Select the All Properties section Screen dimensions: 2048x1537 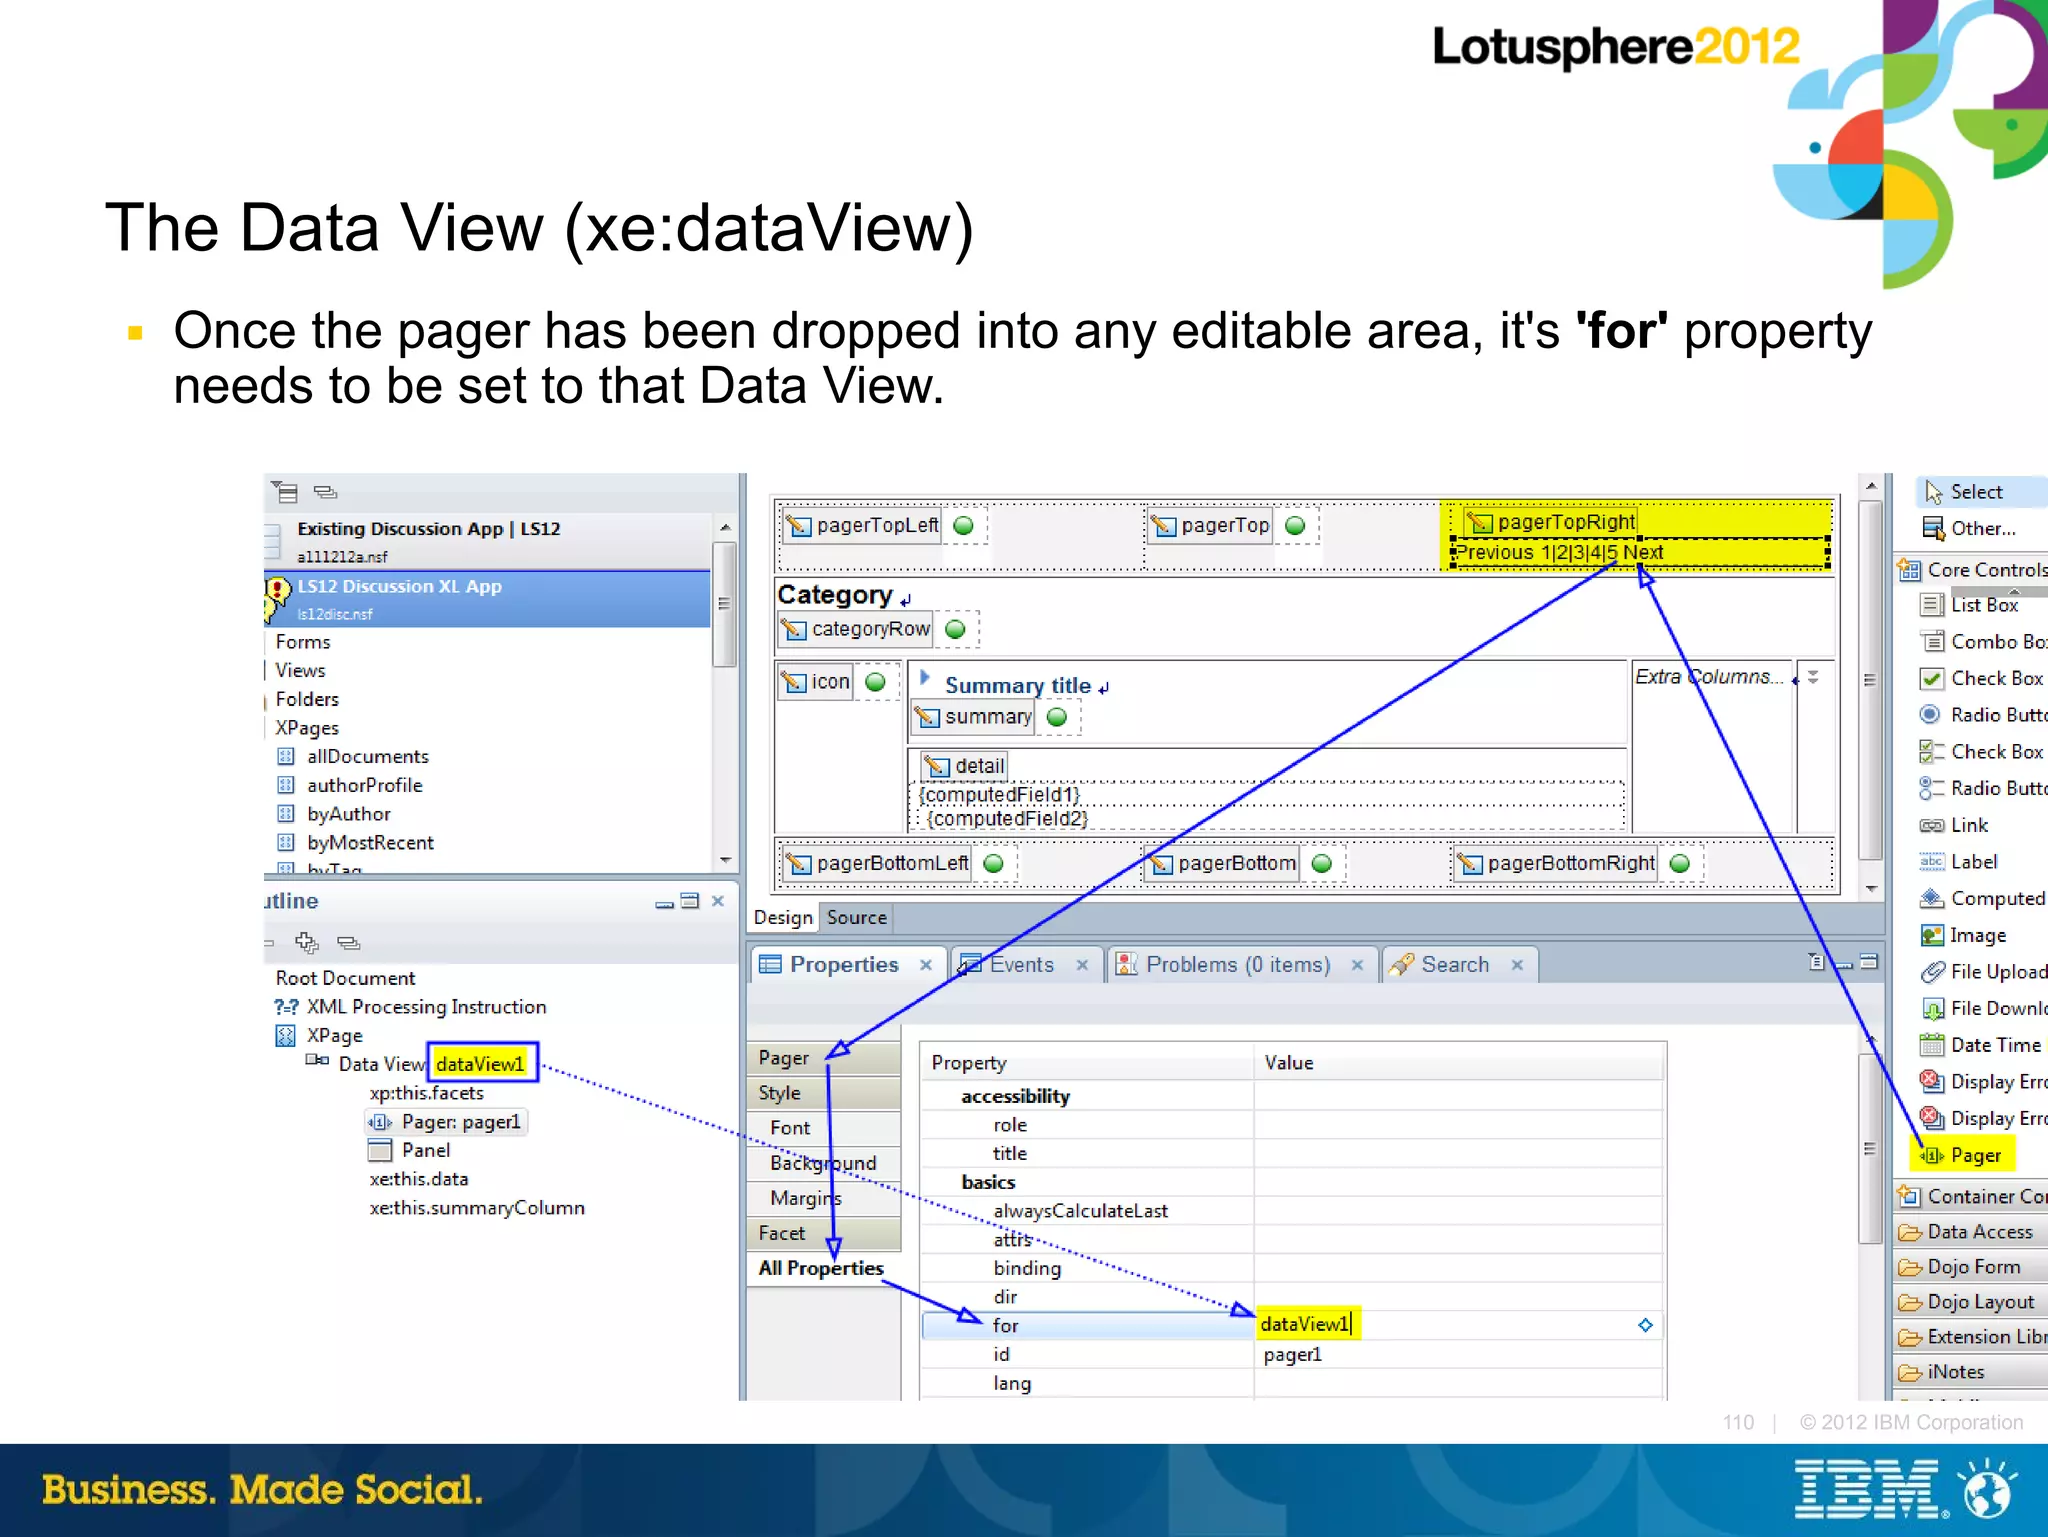822,1268
